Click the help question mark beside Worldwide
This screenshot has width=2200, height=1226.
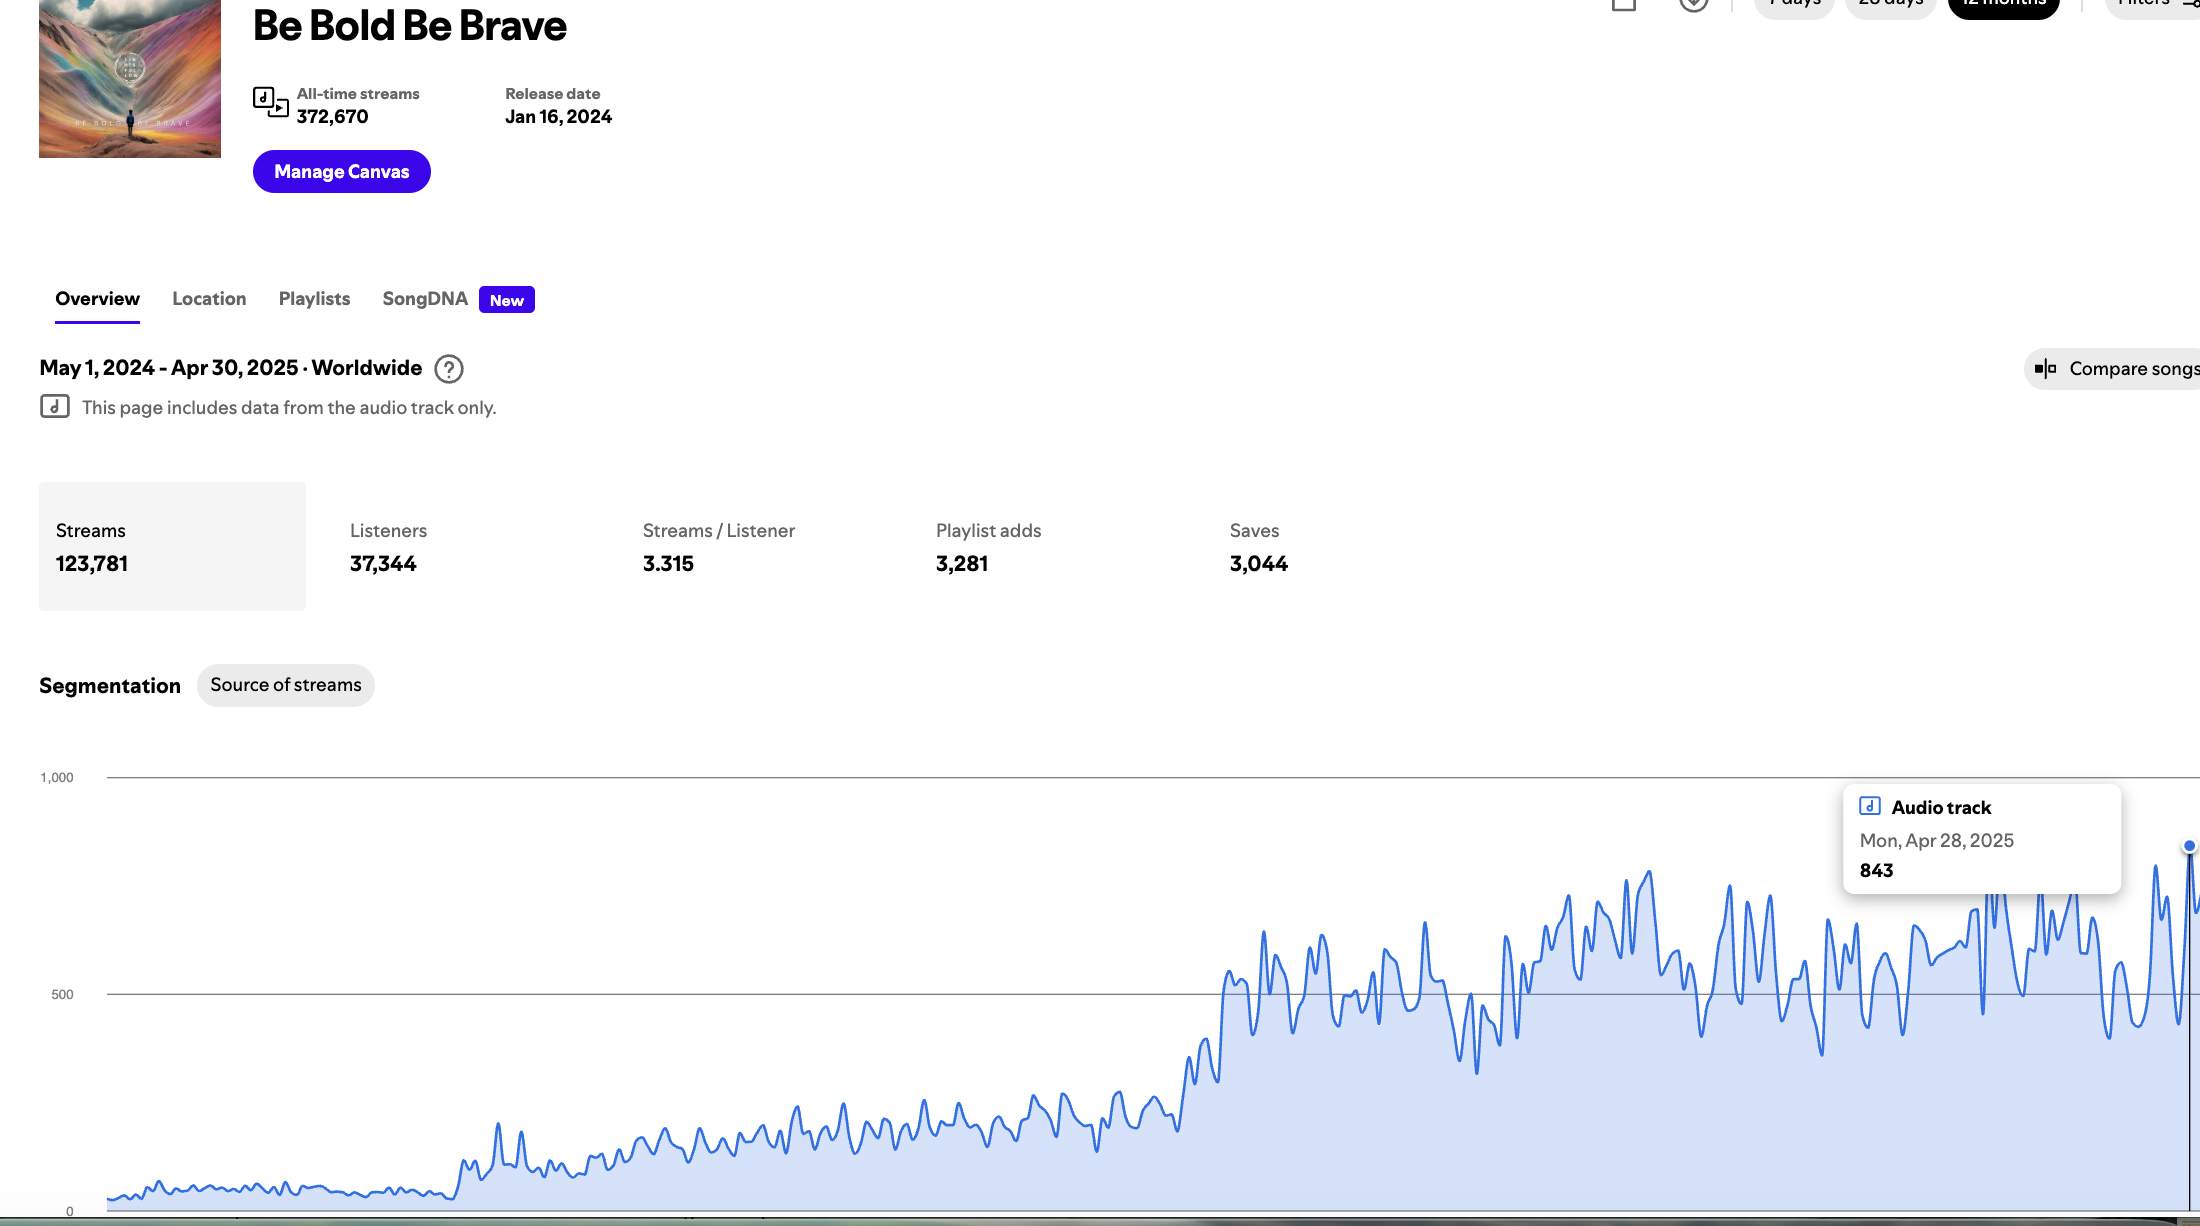[449, 369]
